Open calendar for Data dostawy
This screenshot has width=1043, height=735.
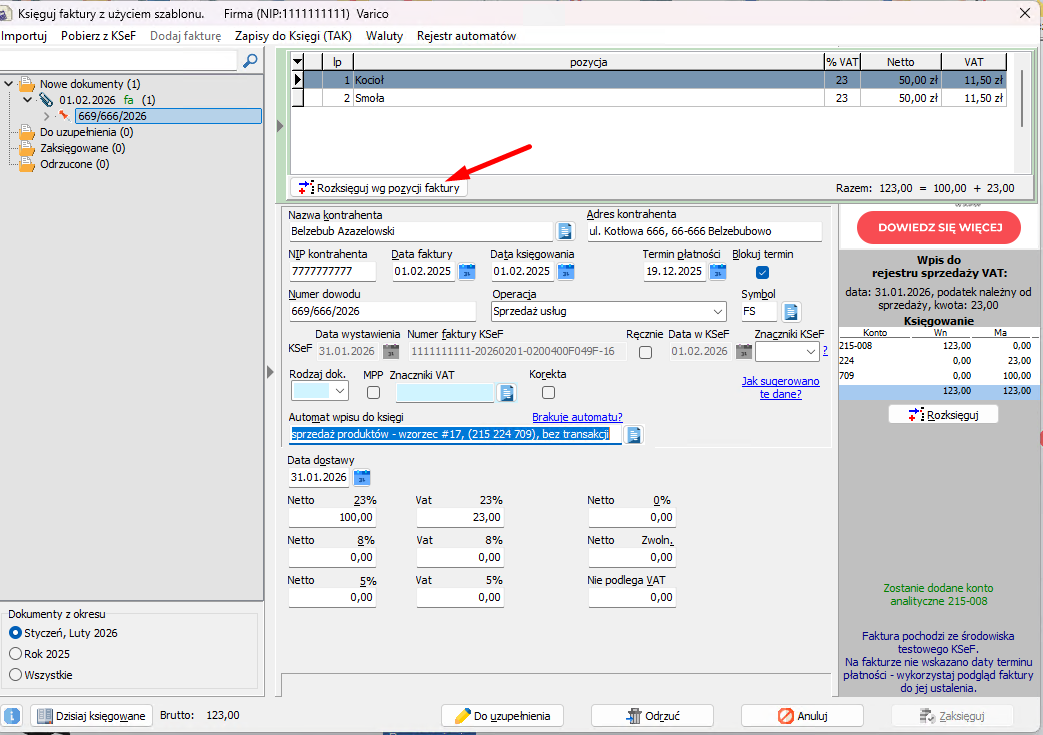pyautogui.click(x=362, y=478)
